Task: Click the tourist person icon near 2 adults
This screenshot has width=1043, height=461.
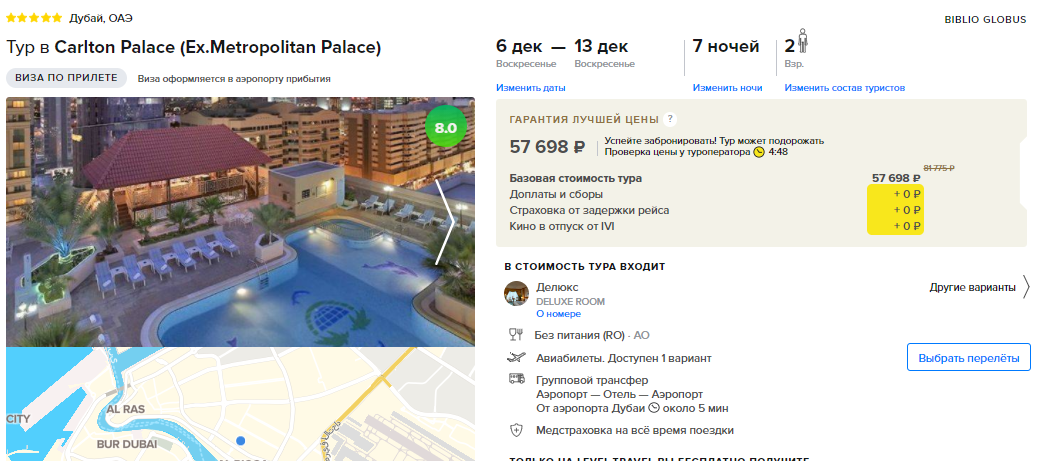Action: click(802, 41)
